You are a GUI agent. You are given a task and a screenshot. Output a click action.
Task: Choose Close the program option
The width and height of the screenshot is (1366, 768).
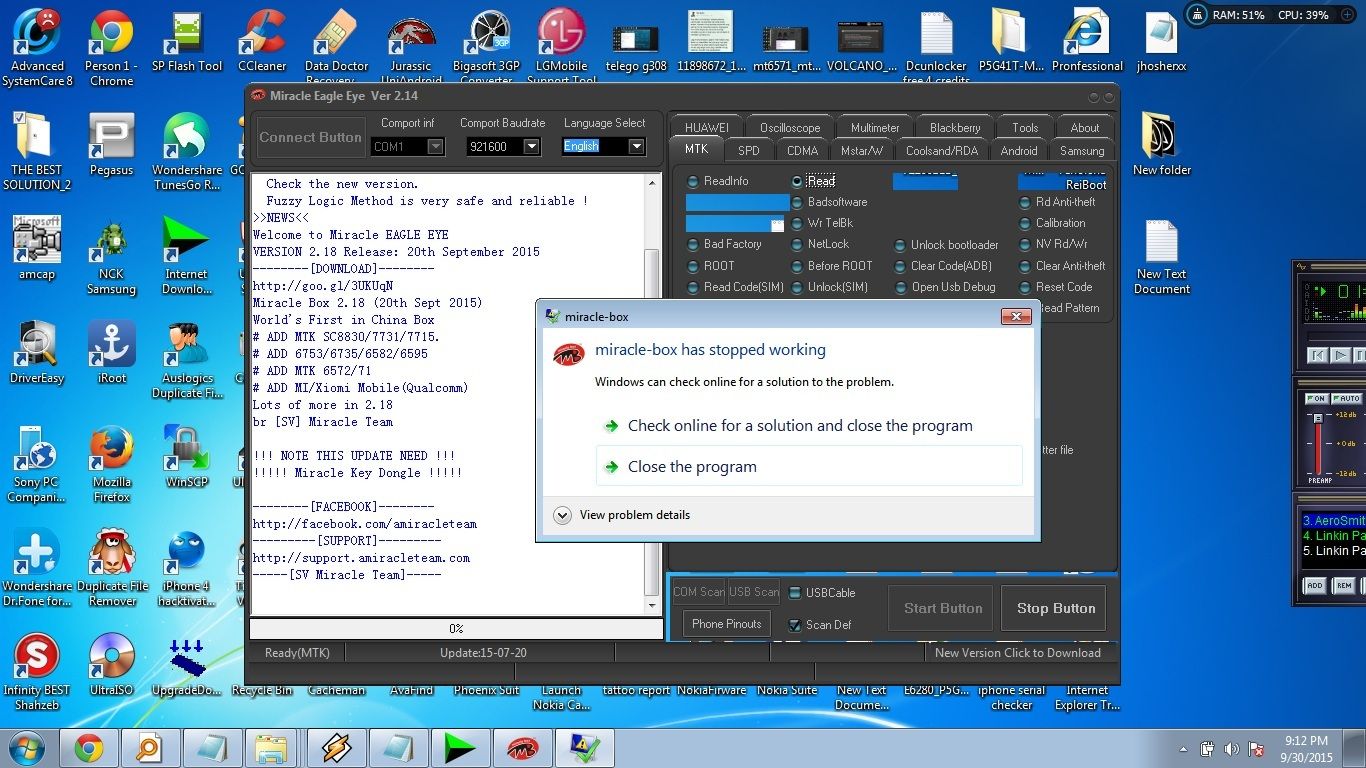pyautogui.click(x=692, y=467)
